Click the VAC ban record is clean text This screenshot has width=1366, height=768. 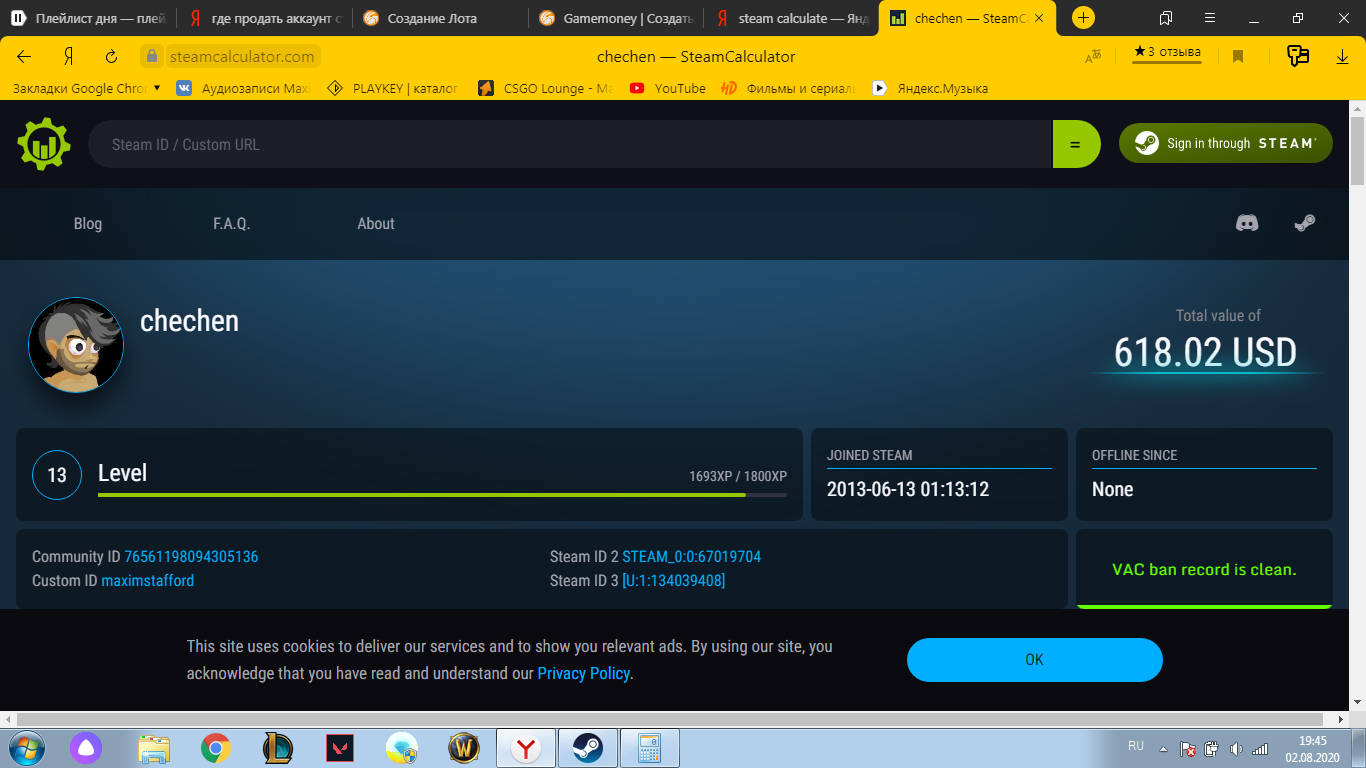[x=1204, y=569]
